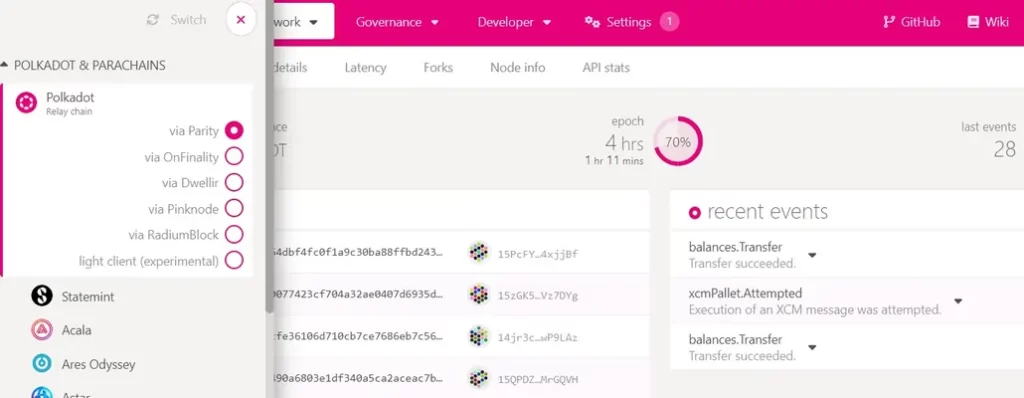The height and width of the screenshot is (398, 1024).
Task: Click identicon for address 15PcFY…4xjjBf
Action: [x=479, y=252]
